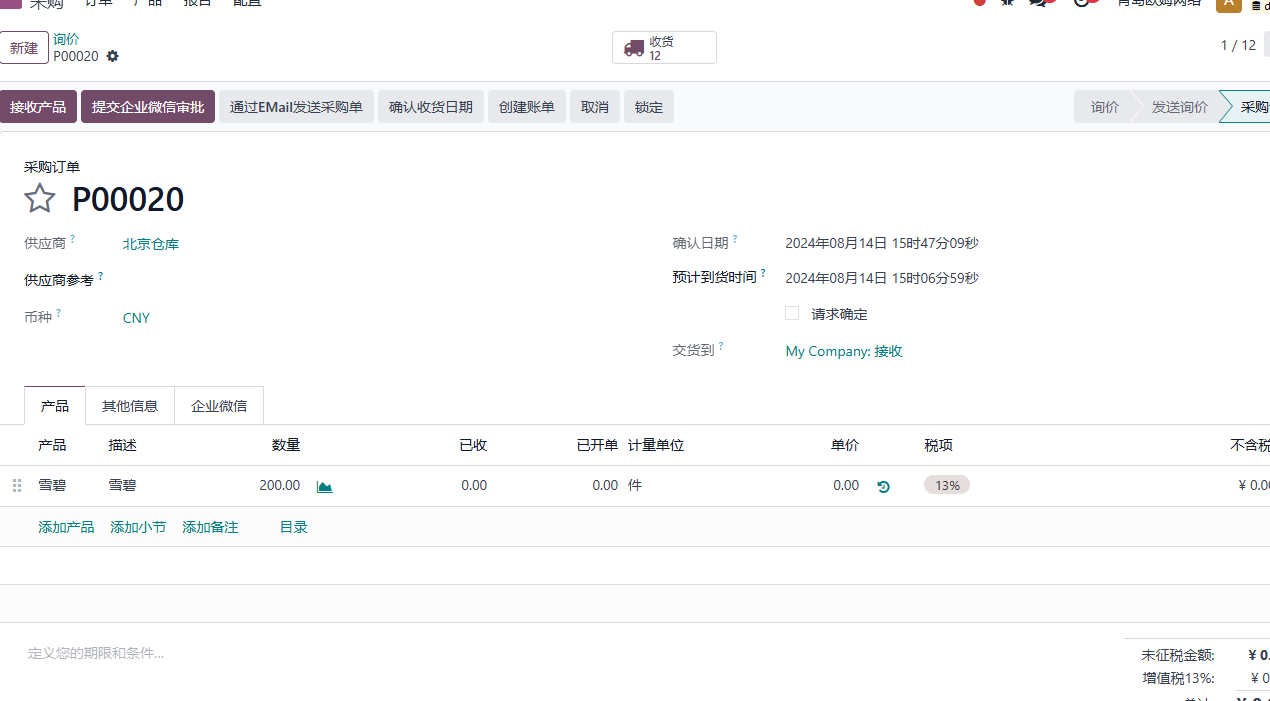Grab the drag handle of the 雪碧 row

pos(17,486)
